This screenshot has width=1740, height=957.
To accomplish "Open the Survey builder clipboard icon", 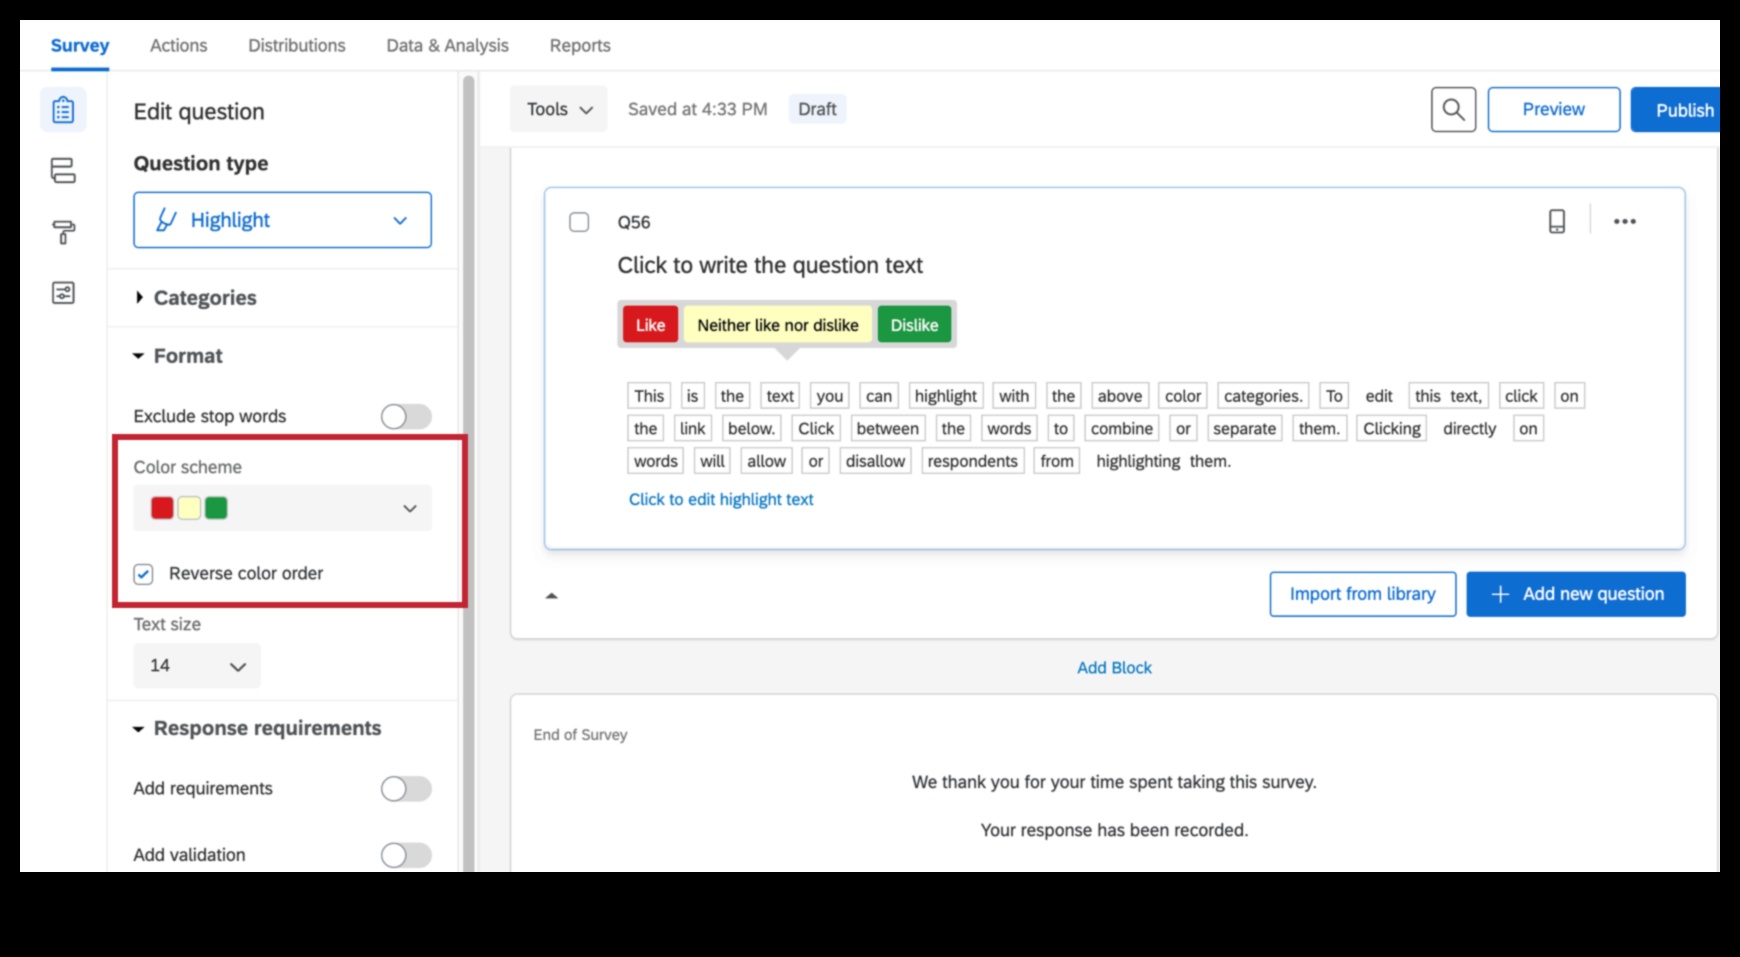I will [63, 110].
